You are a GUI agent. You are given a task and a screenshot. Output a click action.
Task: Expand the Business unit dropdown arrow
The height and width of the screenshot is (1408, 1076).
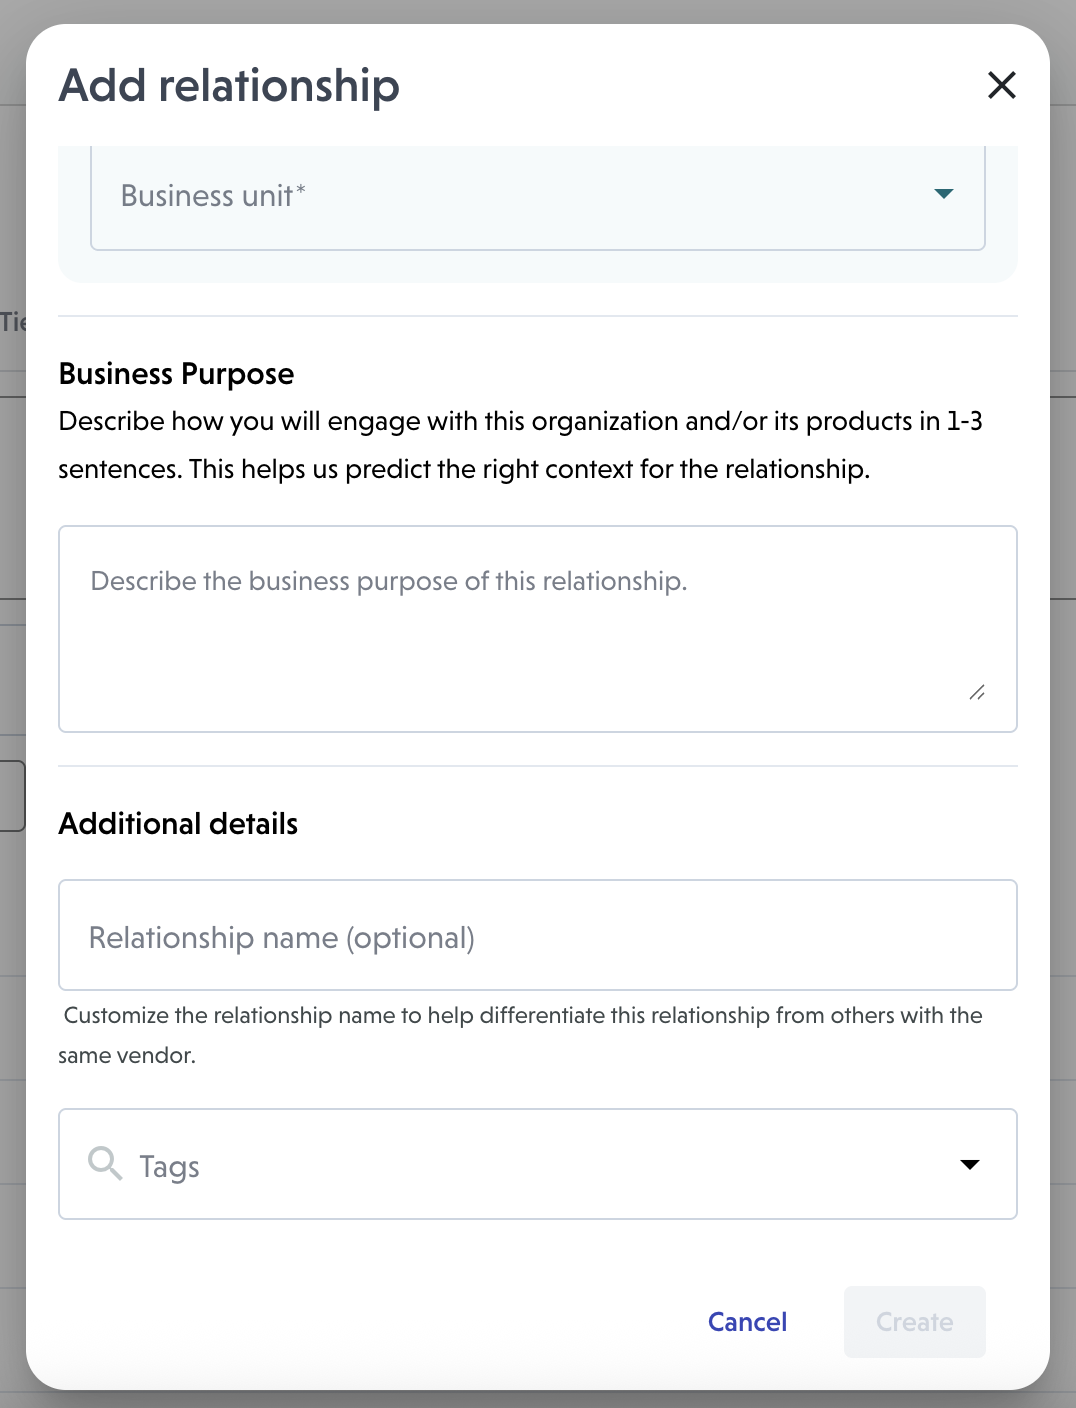(x=943, y=194)
